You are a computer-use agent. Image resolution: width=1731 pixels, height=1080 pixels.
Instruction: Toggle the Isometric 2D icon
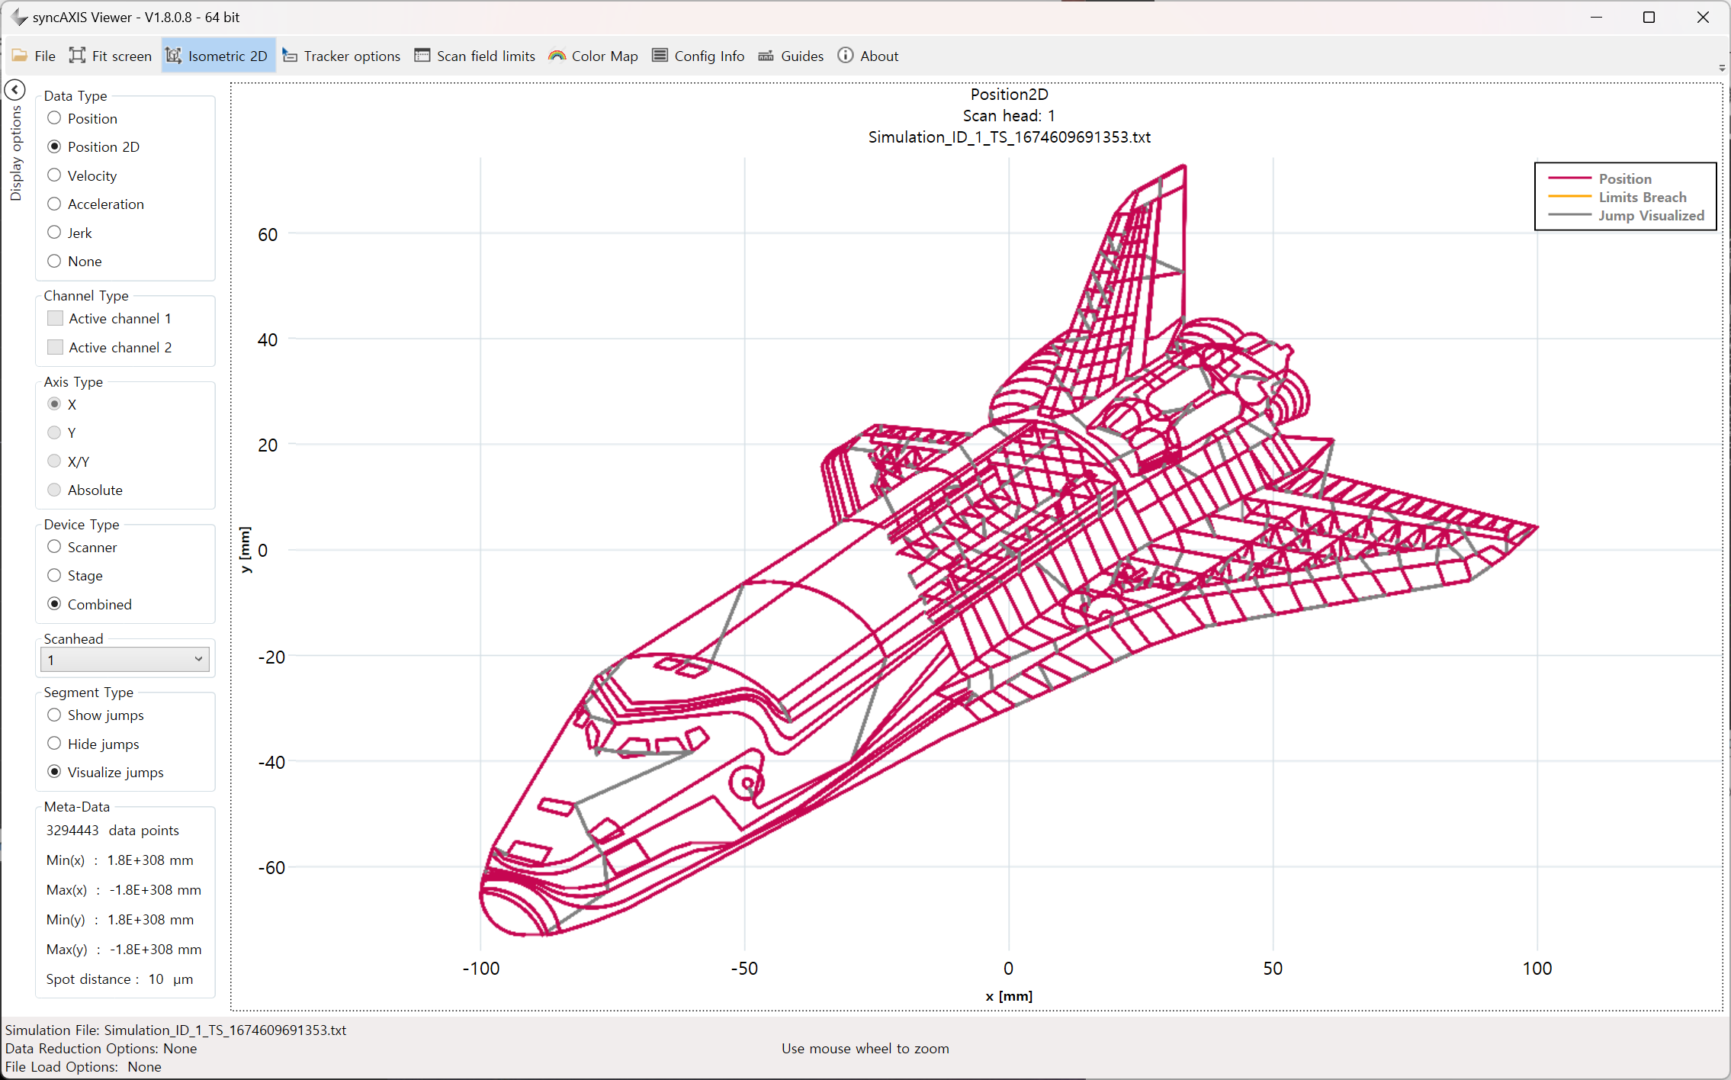click(x=173, y=56)
